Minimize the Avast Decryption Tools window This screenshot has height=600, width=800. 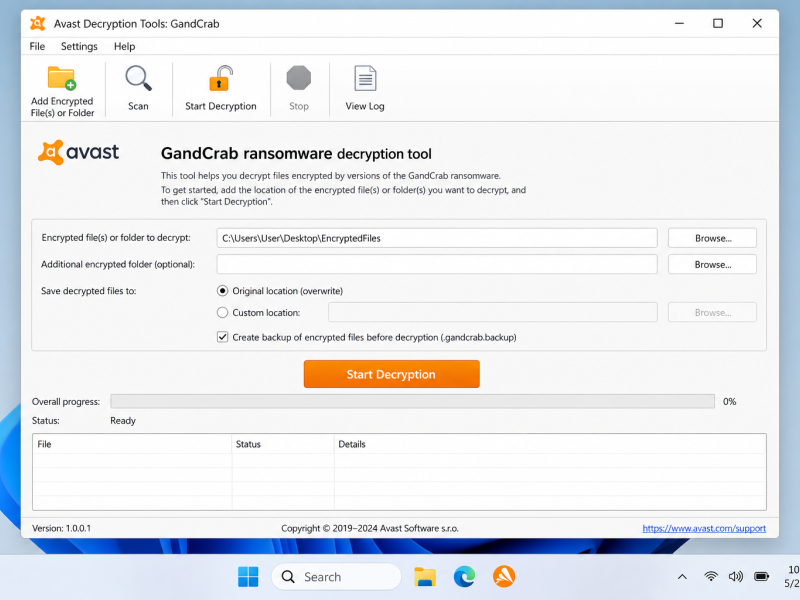coord(679,23)
